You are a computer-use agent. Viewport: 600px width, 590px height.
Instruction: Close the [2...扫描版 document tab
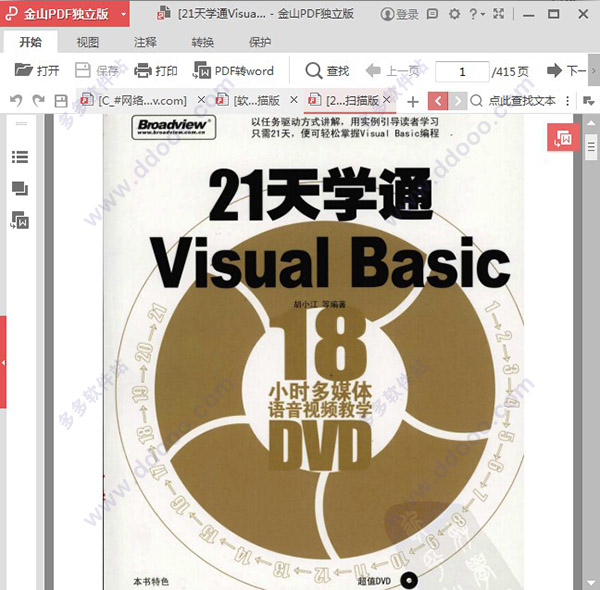click(x=387, y=100)
